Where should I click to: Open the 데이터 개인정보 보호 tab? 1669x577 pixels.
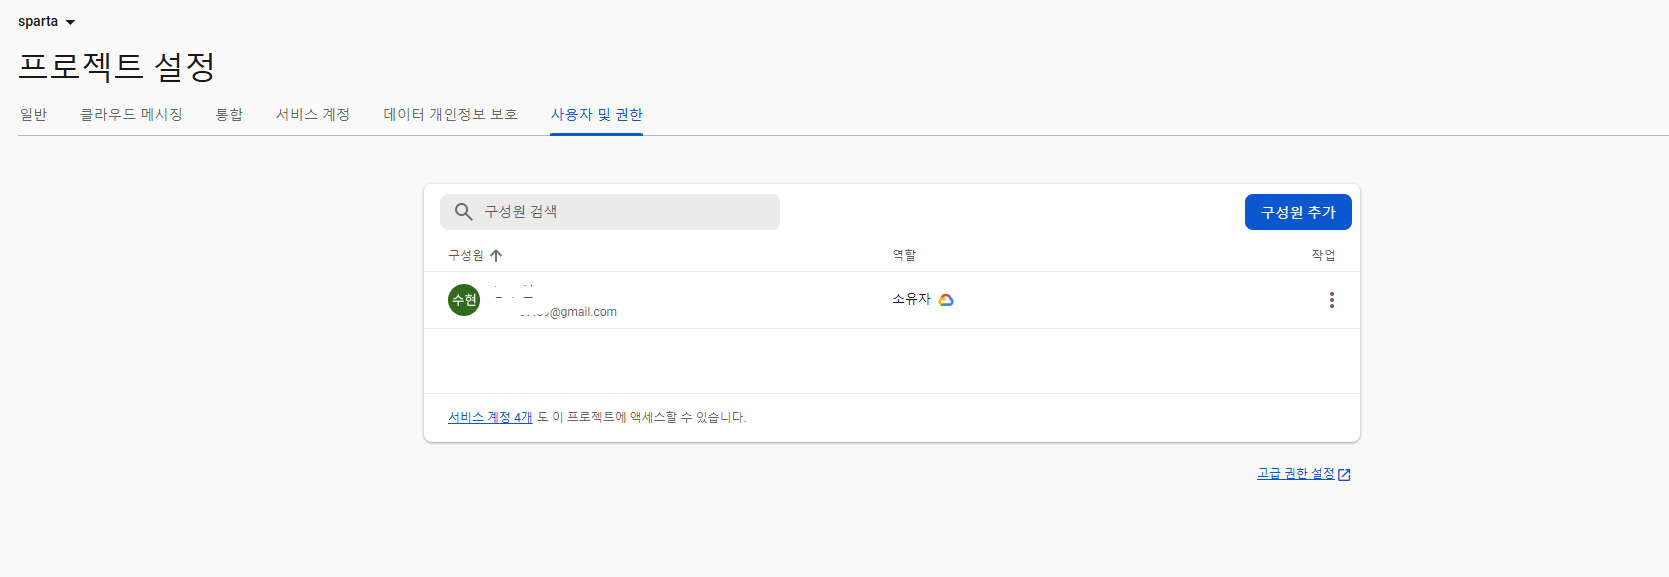tap(450, 115)
